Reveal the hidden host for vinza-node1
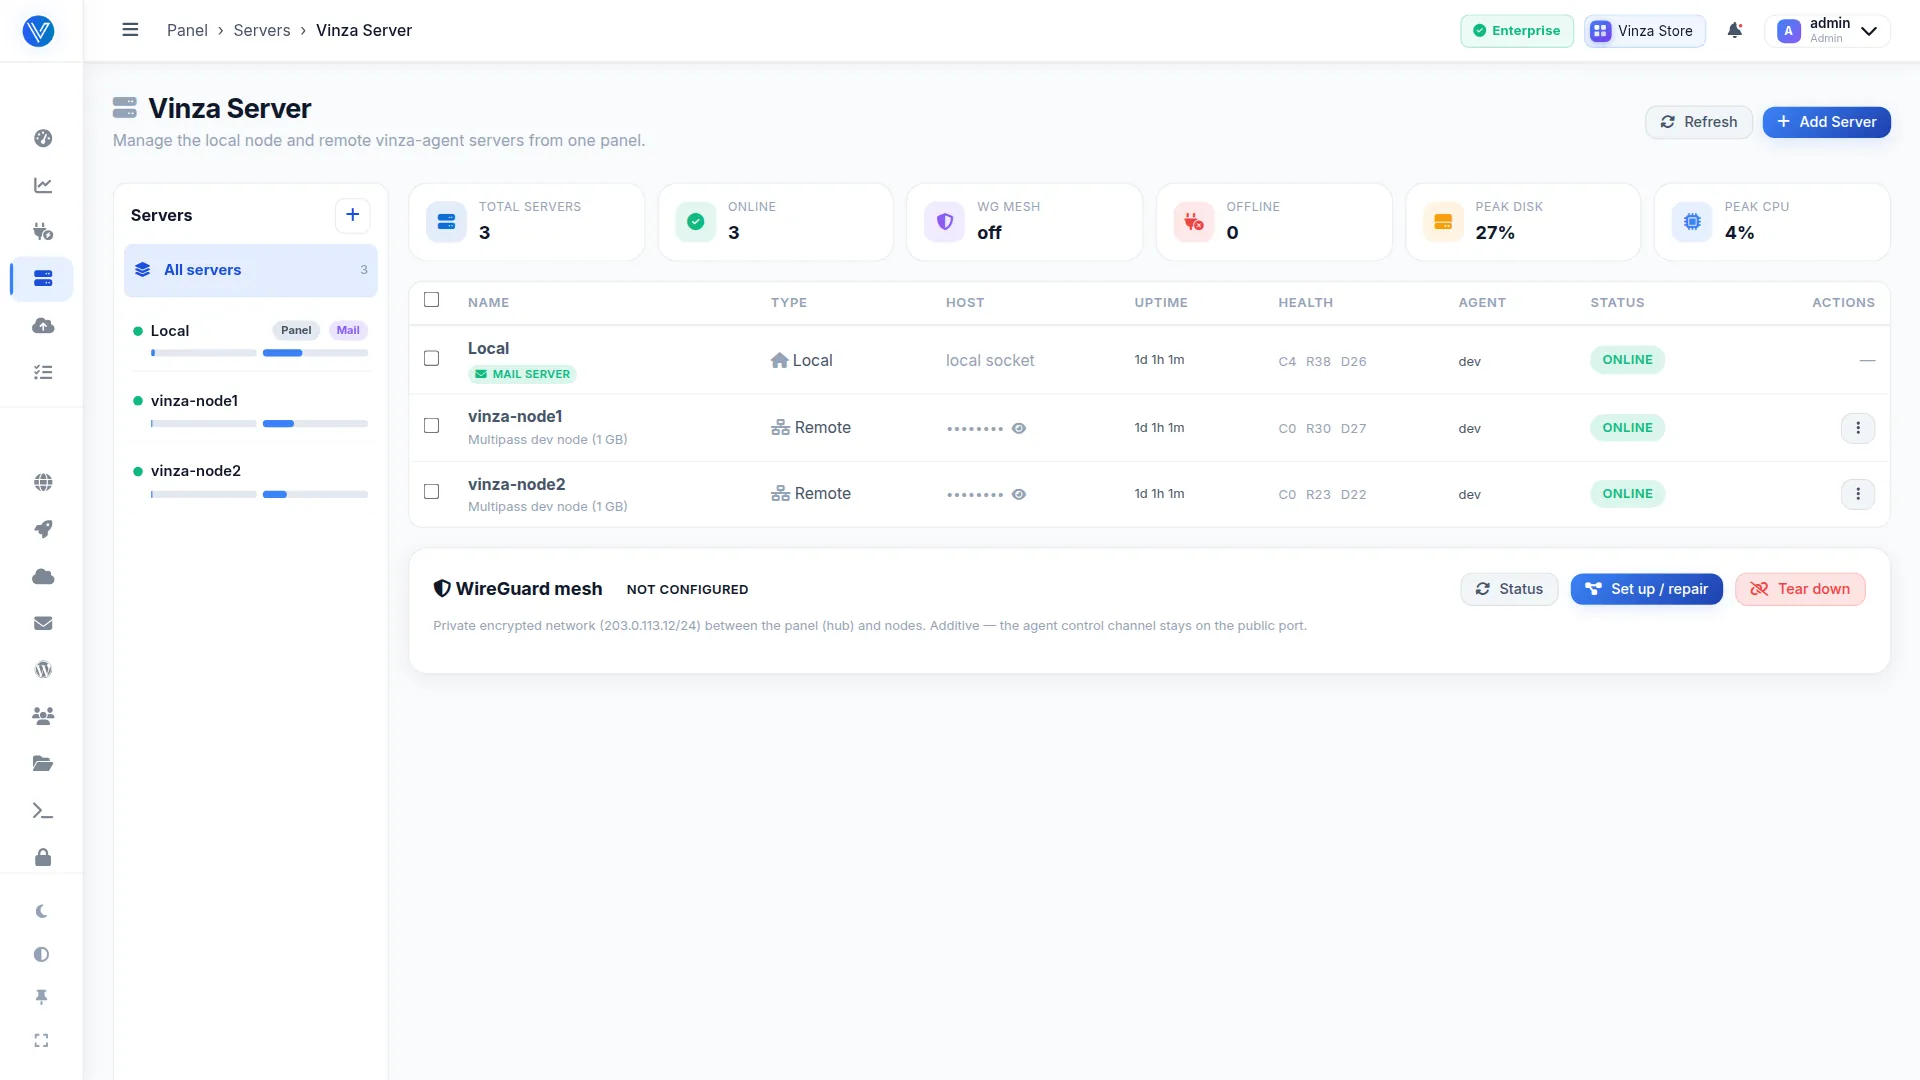Viewport: 1920px width, 1080px height. [1019, 428]
